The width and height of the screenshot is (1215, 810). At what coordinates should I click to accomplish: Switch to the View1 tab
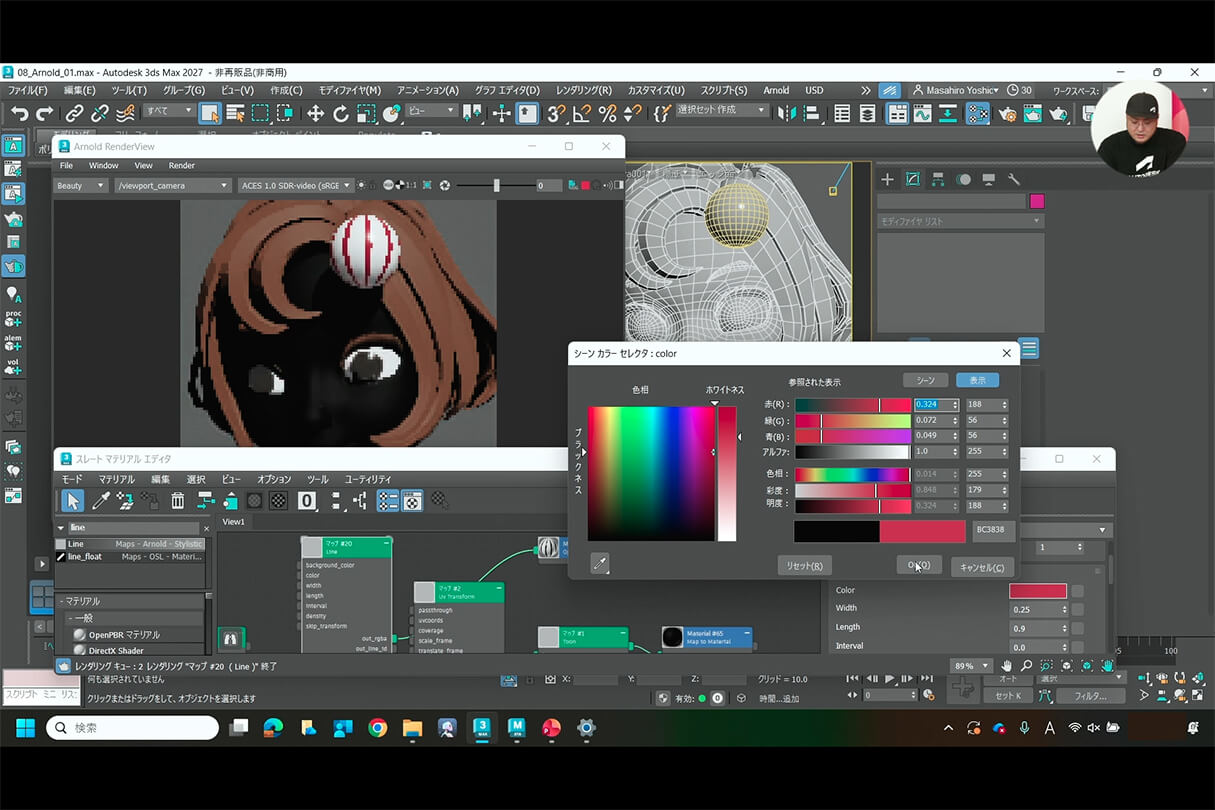(x=233, y=522)
